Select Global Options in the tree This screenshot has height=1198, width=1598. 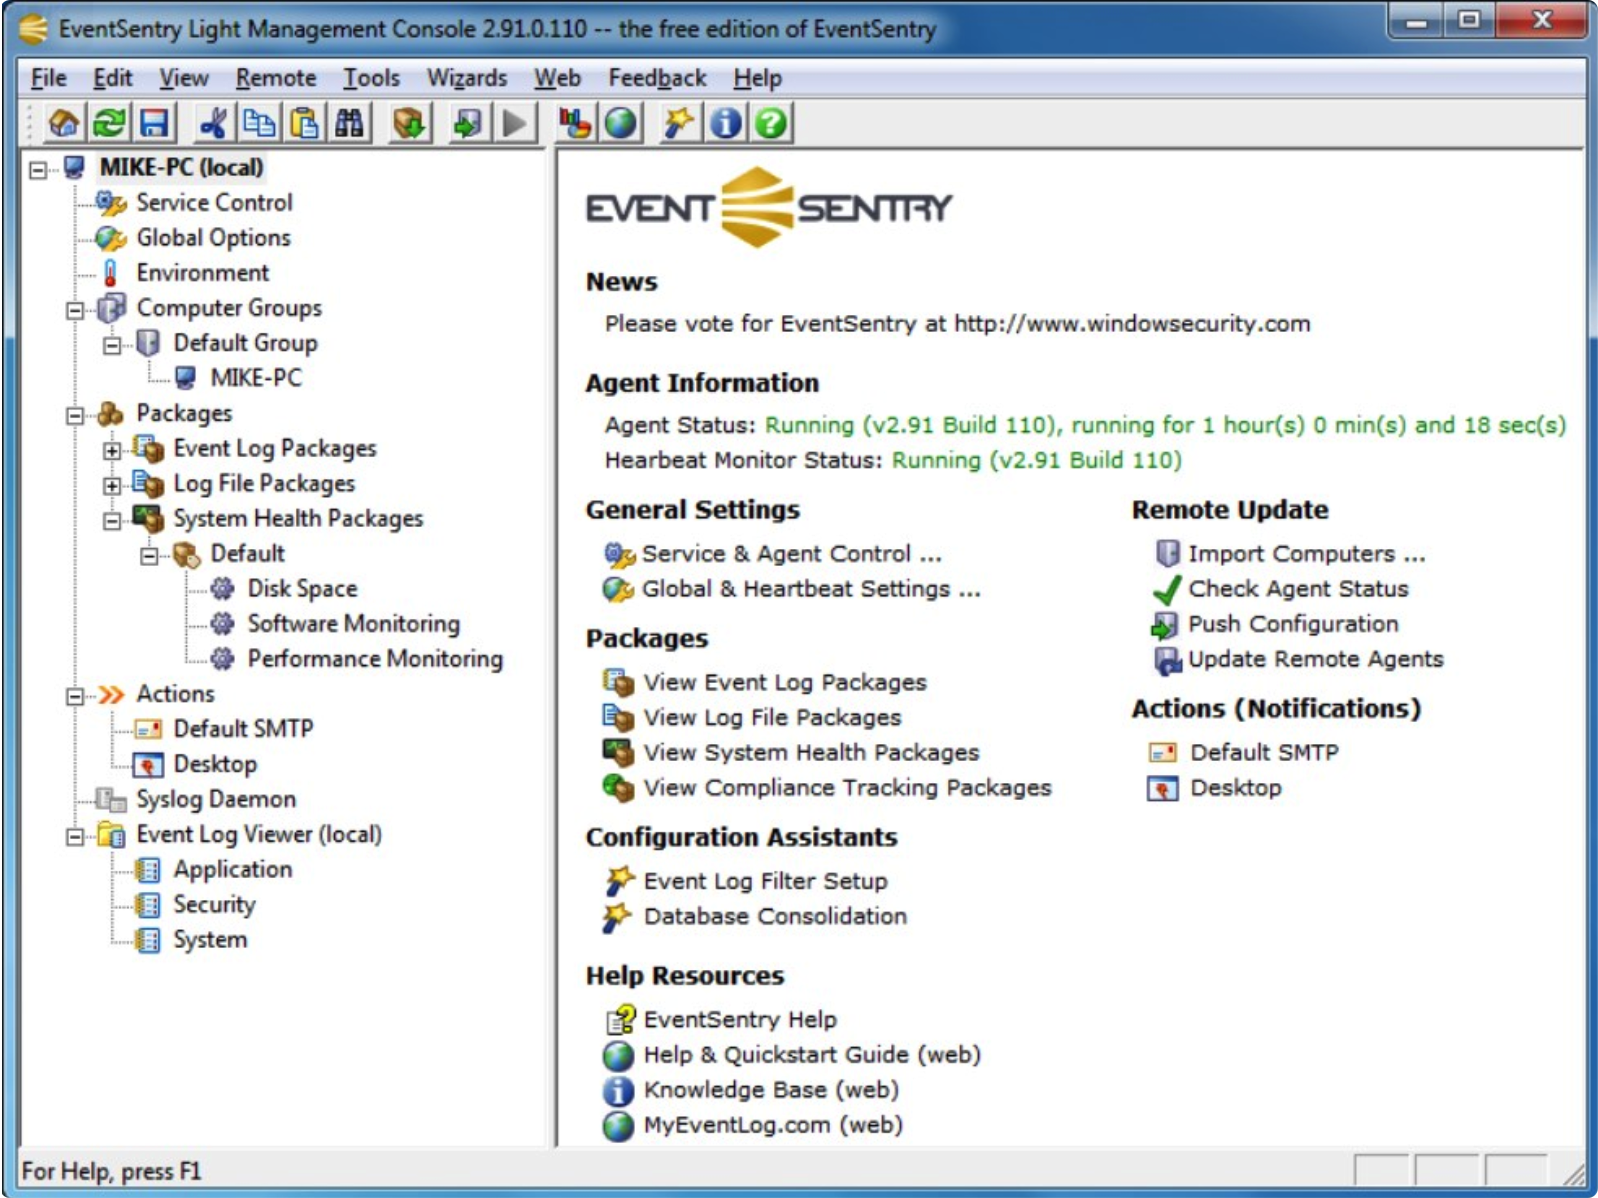tap(214, 238)
